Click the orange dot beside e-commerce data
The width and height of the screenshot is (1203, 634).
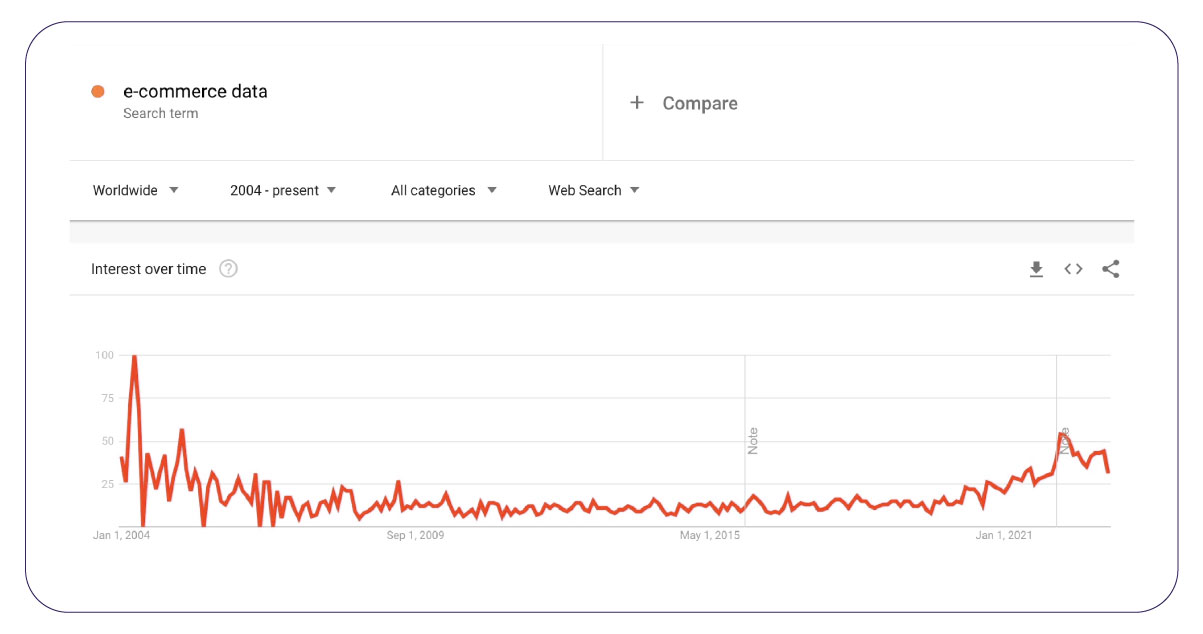98,92
